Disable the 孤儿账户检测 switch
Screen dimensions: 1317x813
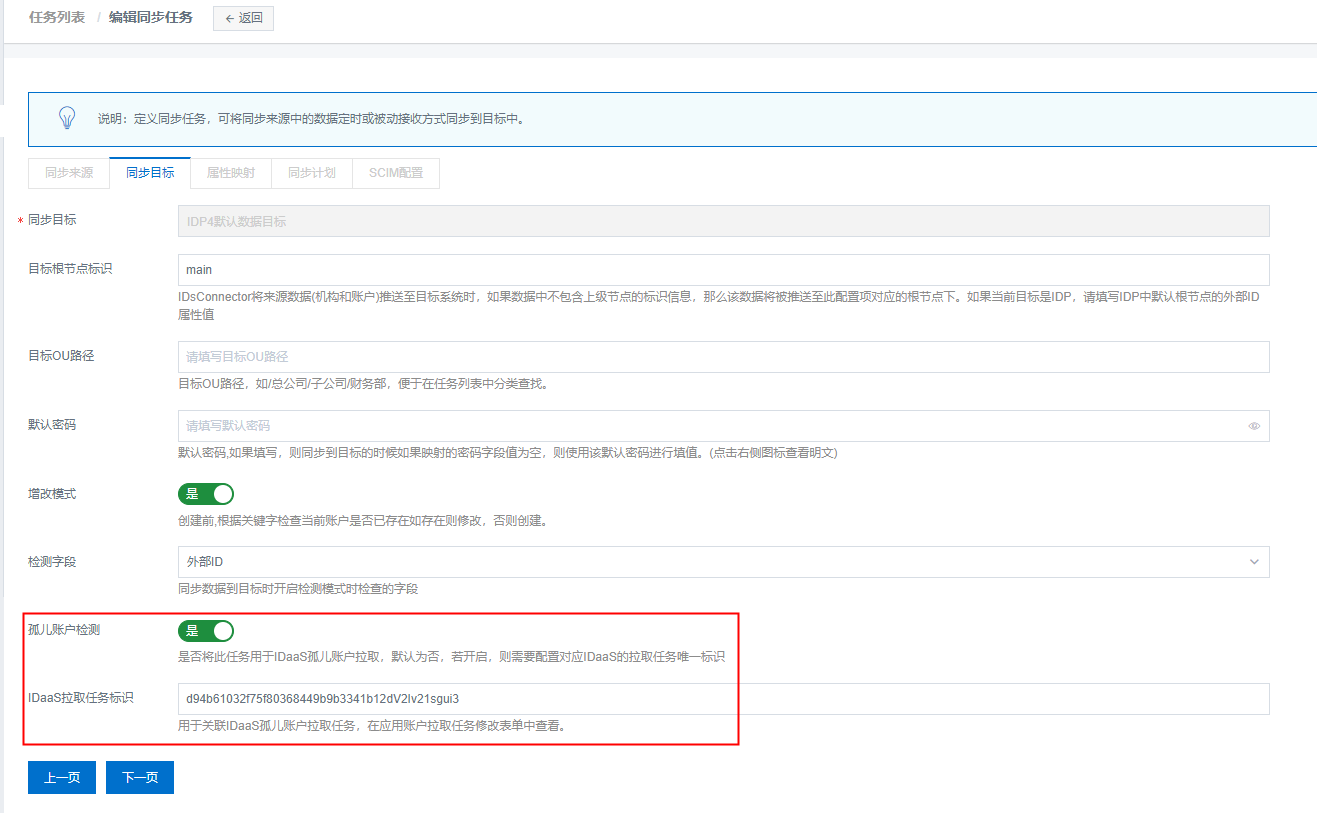[206, 631]
